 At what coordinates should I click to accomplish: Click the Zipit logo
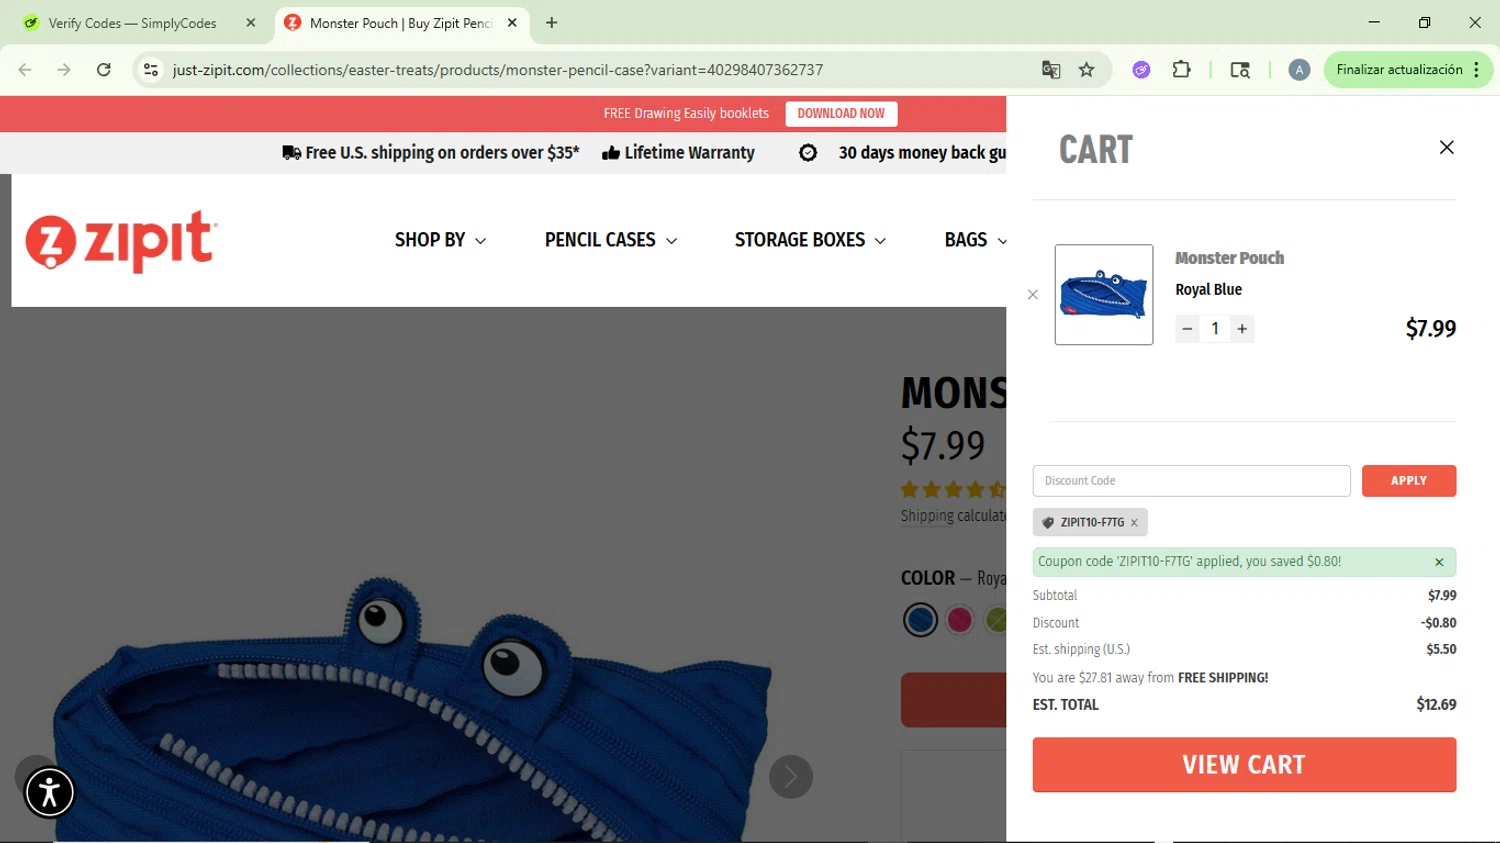[x=121, y=241]
